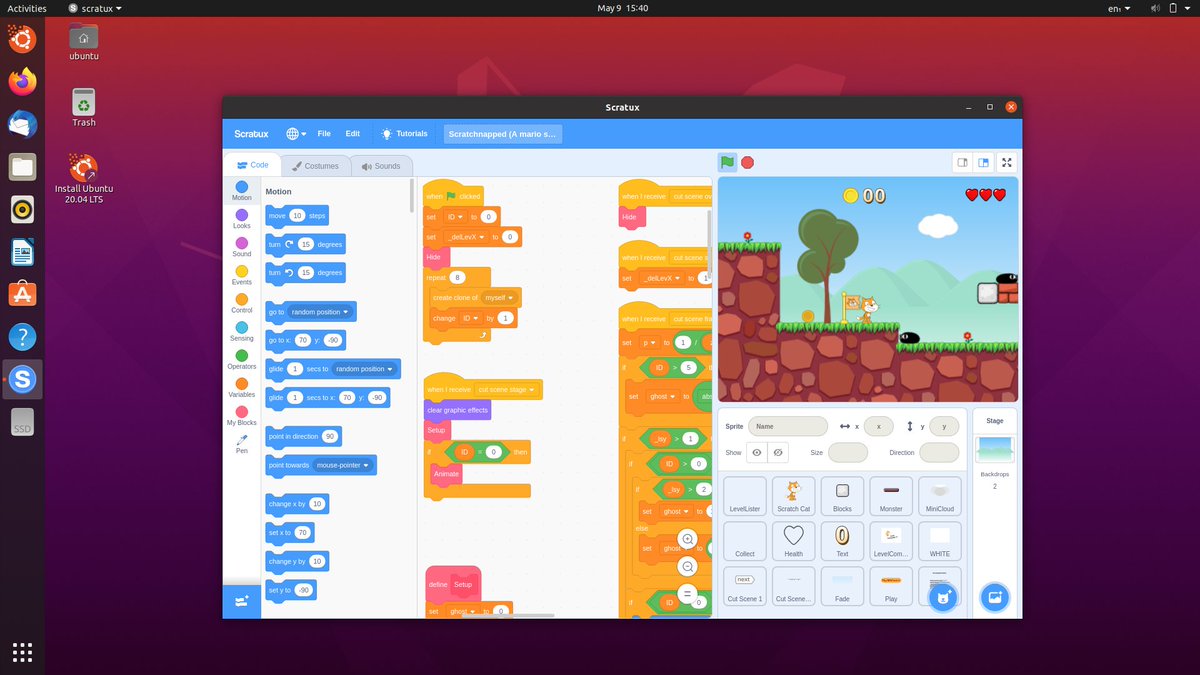Show the sprite with eye icon
This screenshot has height=675, width=1200.
pyautogui.click(x=757, y=453)
